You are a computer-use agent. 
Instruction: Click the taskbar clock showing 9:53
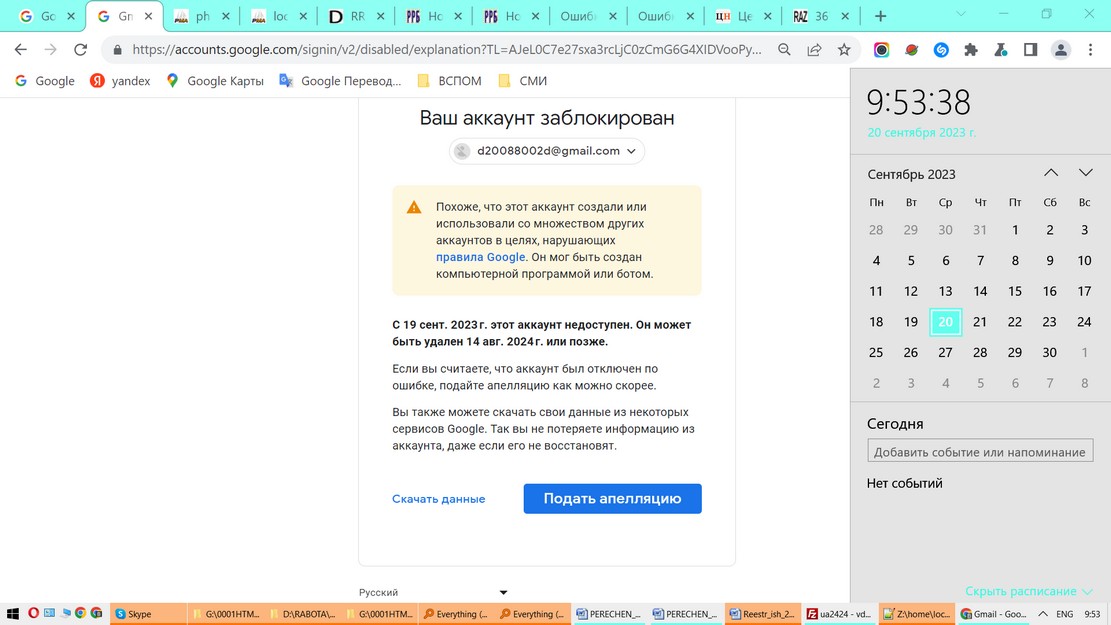pyautogui.click(x=1093, y=614)
